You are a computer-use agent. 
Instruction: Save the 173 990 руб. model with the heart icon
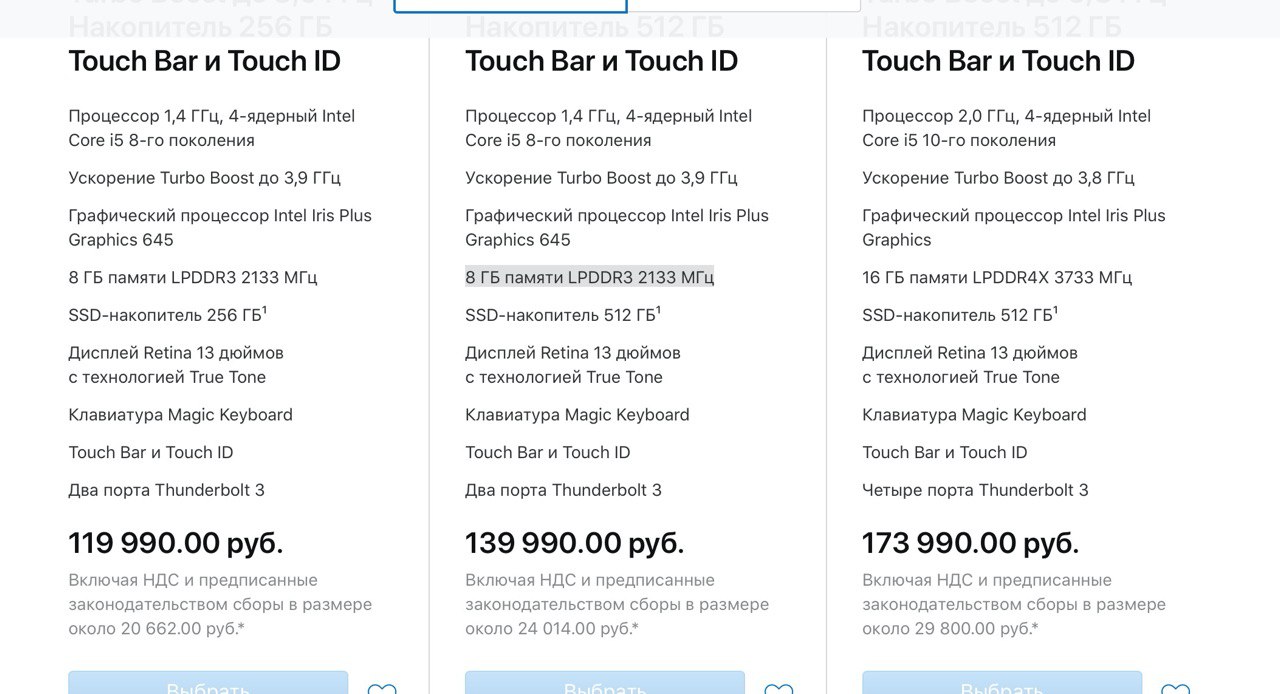(1176, 689)
